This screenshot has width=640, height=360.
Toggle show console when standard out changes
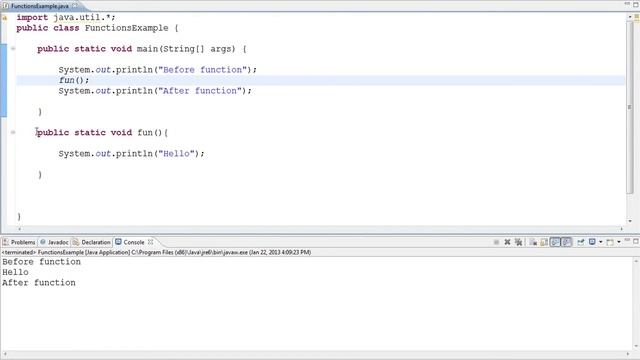point(555,242)
